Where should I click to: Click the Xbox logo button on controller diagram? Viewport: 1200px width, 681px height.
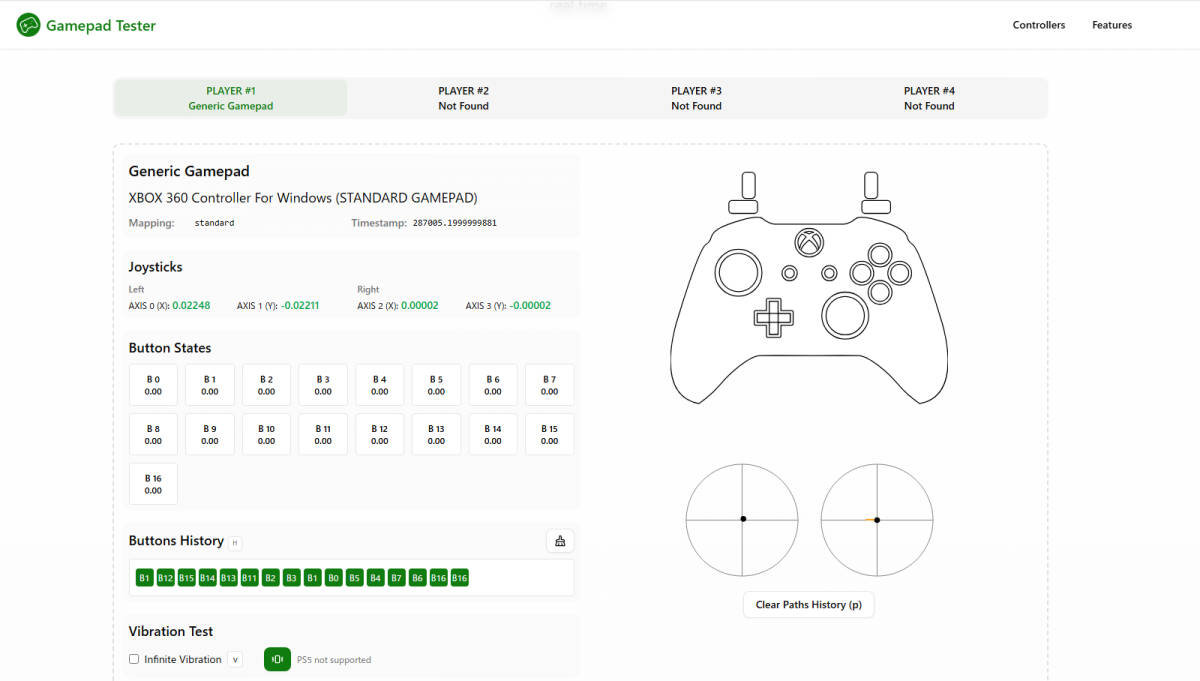[x=809, y=242]
